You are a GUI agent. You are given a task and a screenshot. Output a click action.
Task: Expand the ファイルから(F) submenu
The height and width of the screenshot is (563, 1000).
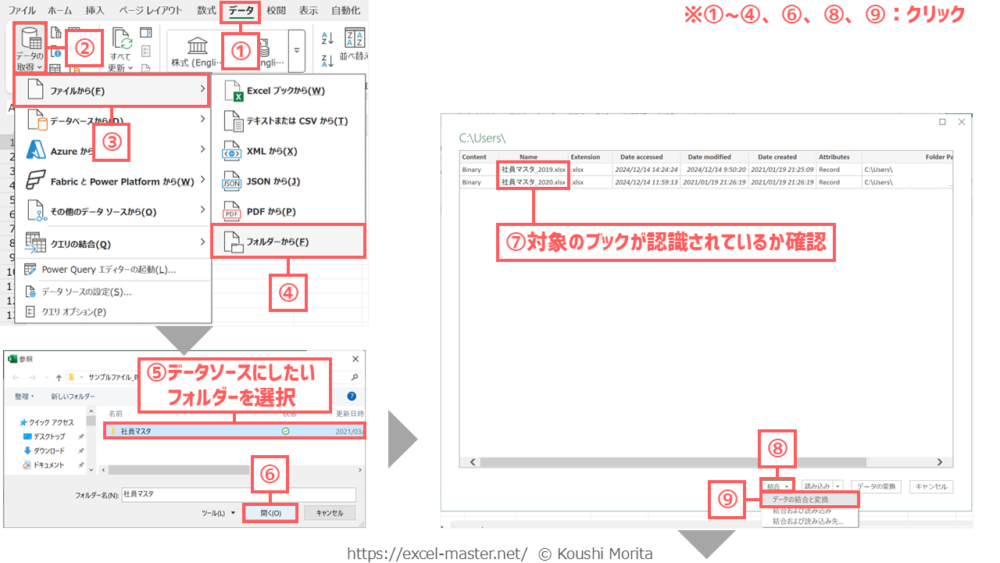pos(112,90)
